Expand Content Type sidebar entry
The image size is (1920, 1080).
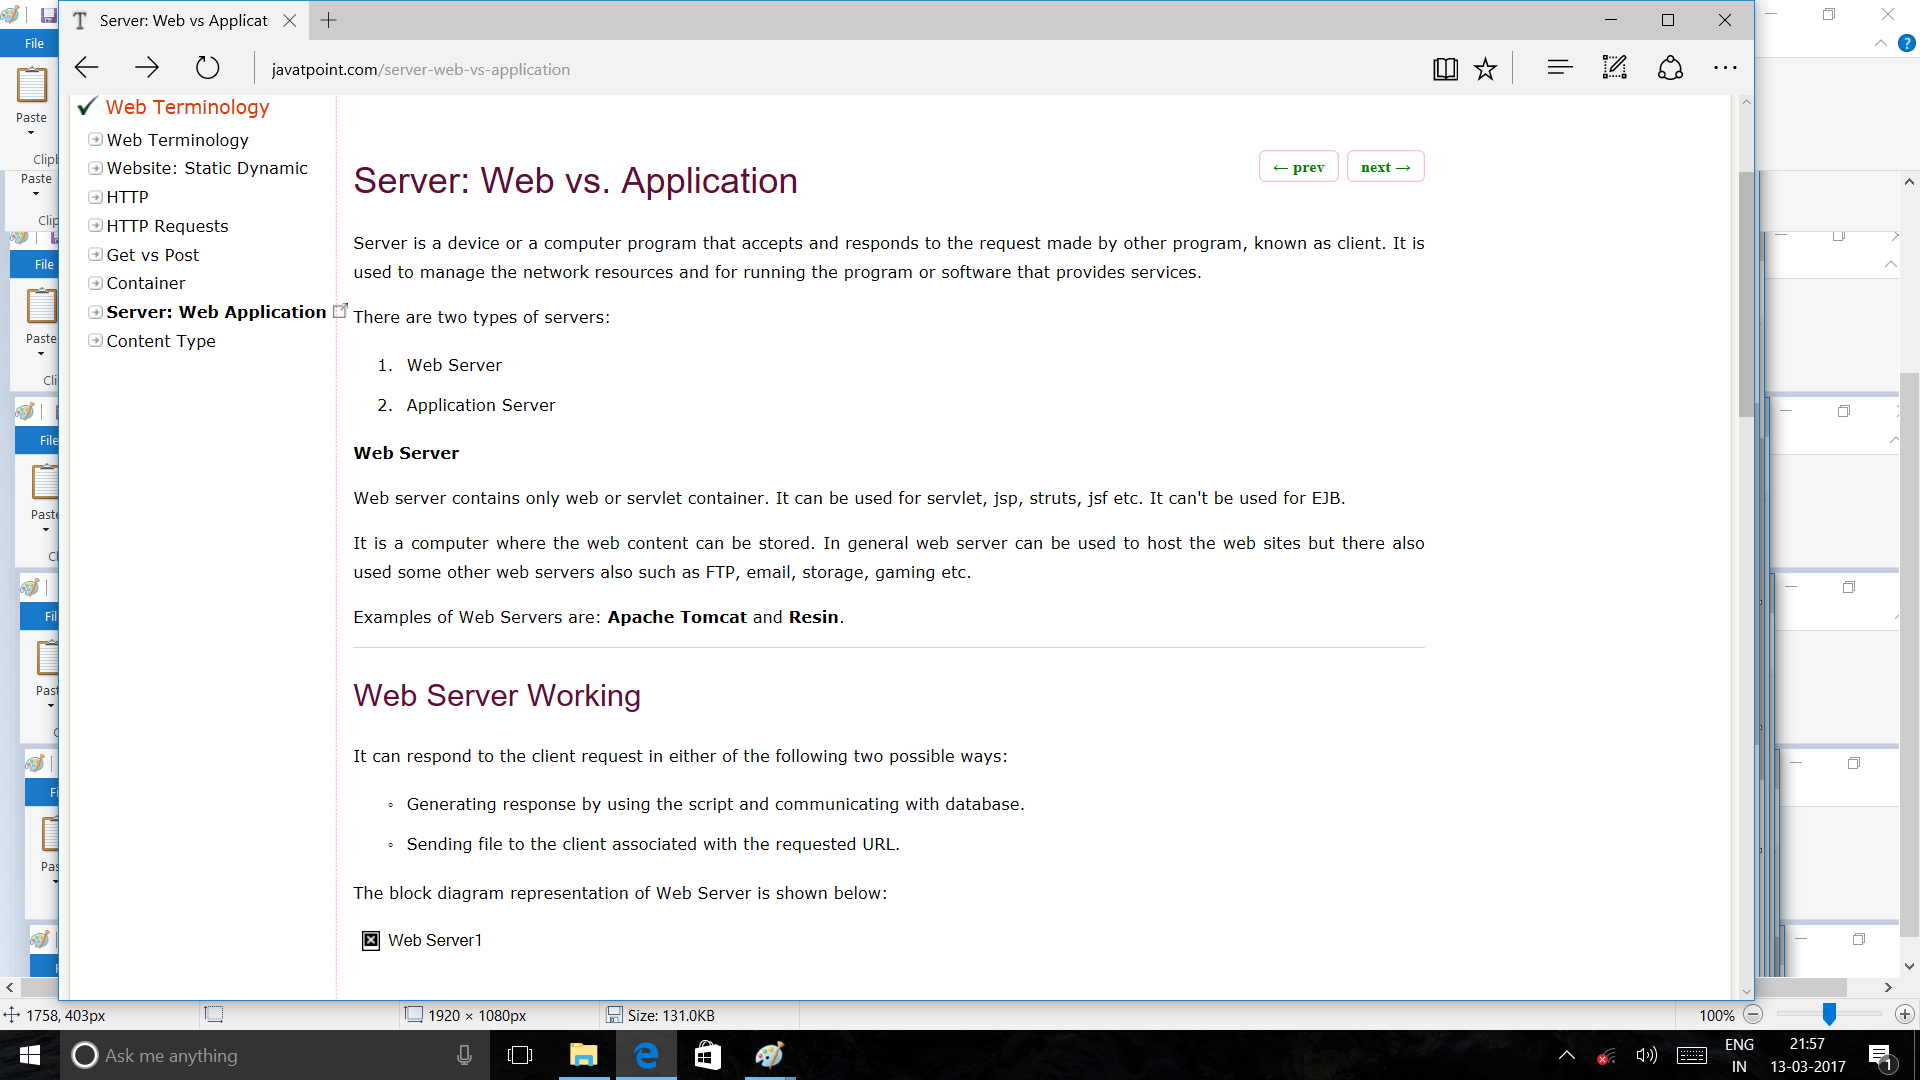(x=95, y=341)
